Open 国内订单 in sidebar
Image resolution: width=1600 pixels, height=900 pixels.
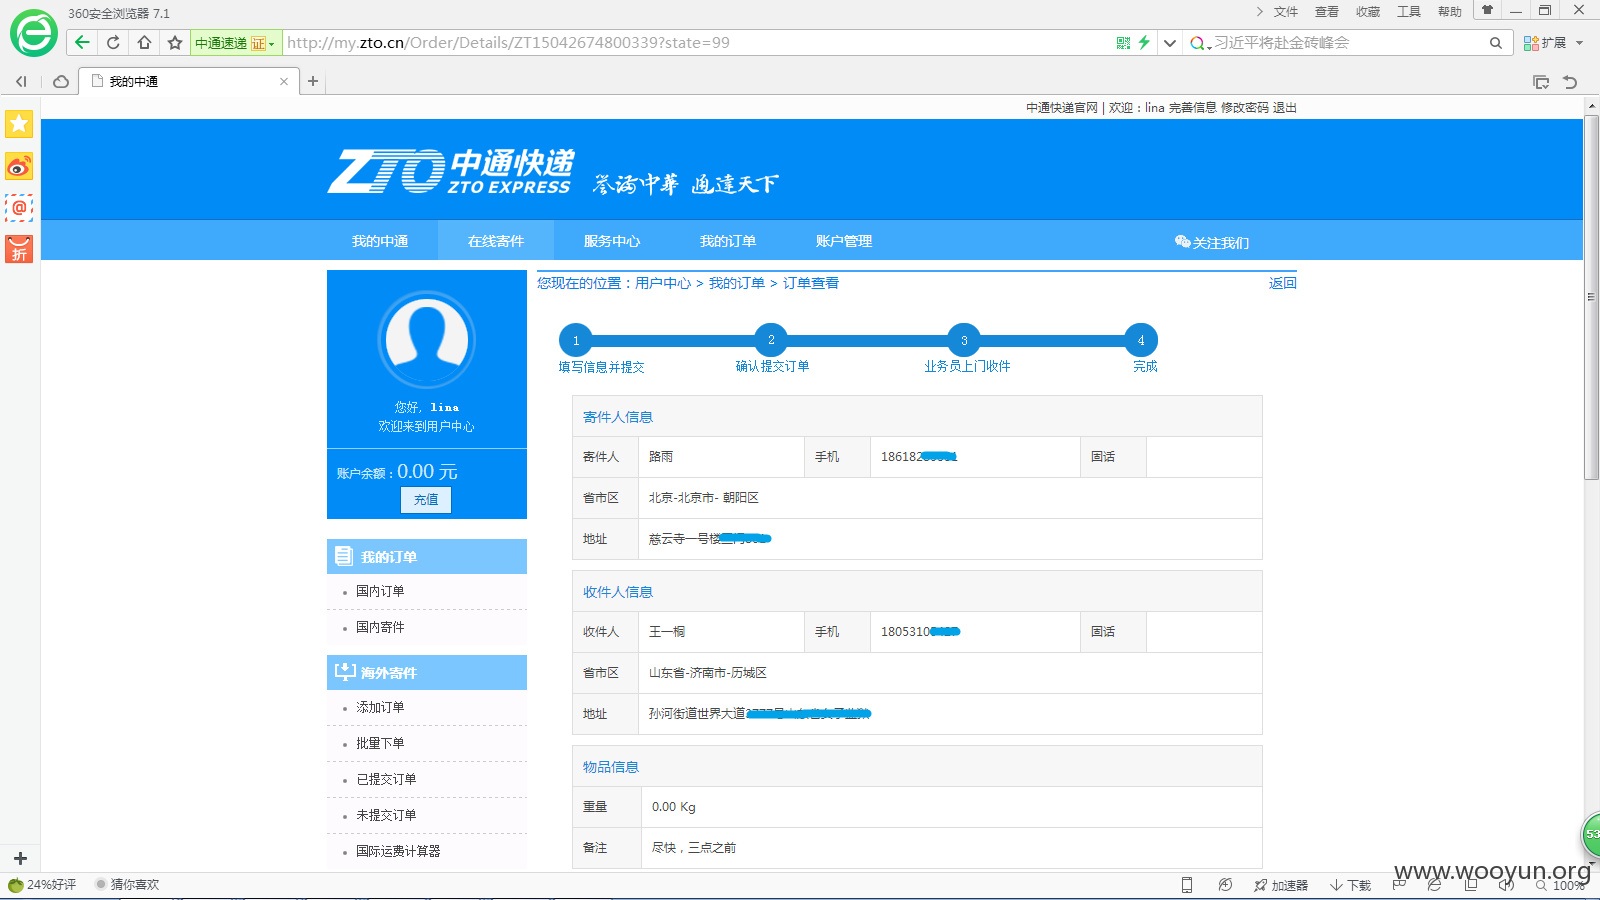coord(380,591)
